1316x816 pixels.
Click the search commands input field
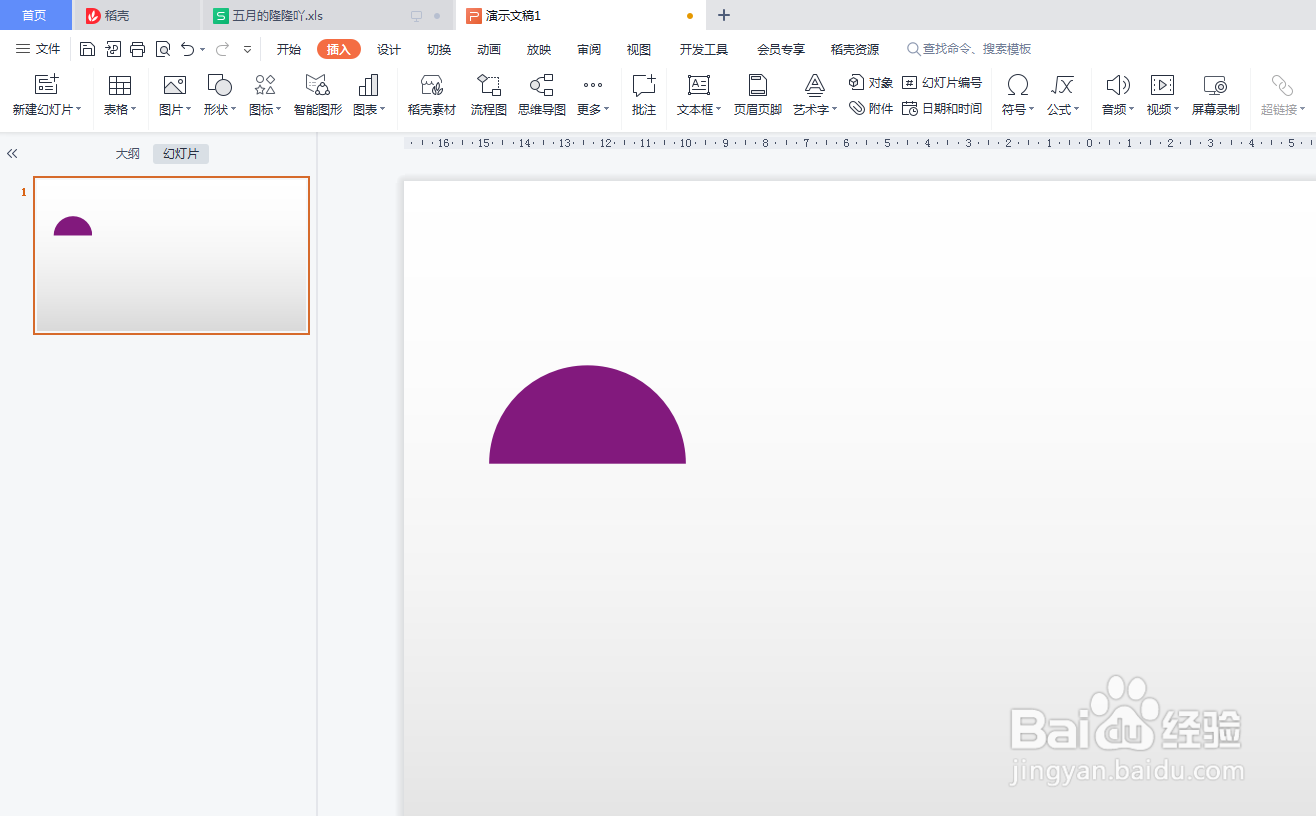pyautogui.click(x=975, y=49)
